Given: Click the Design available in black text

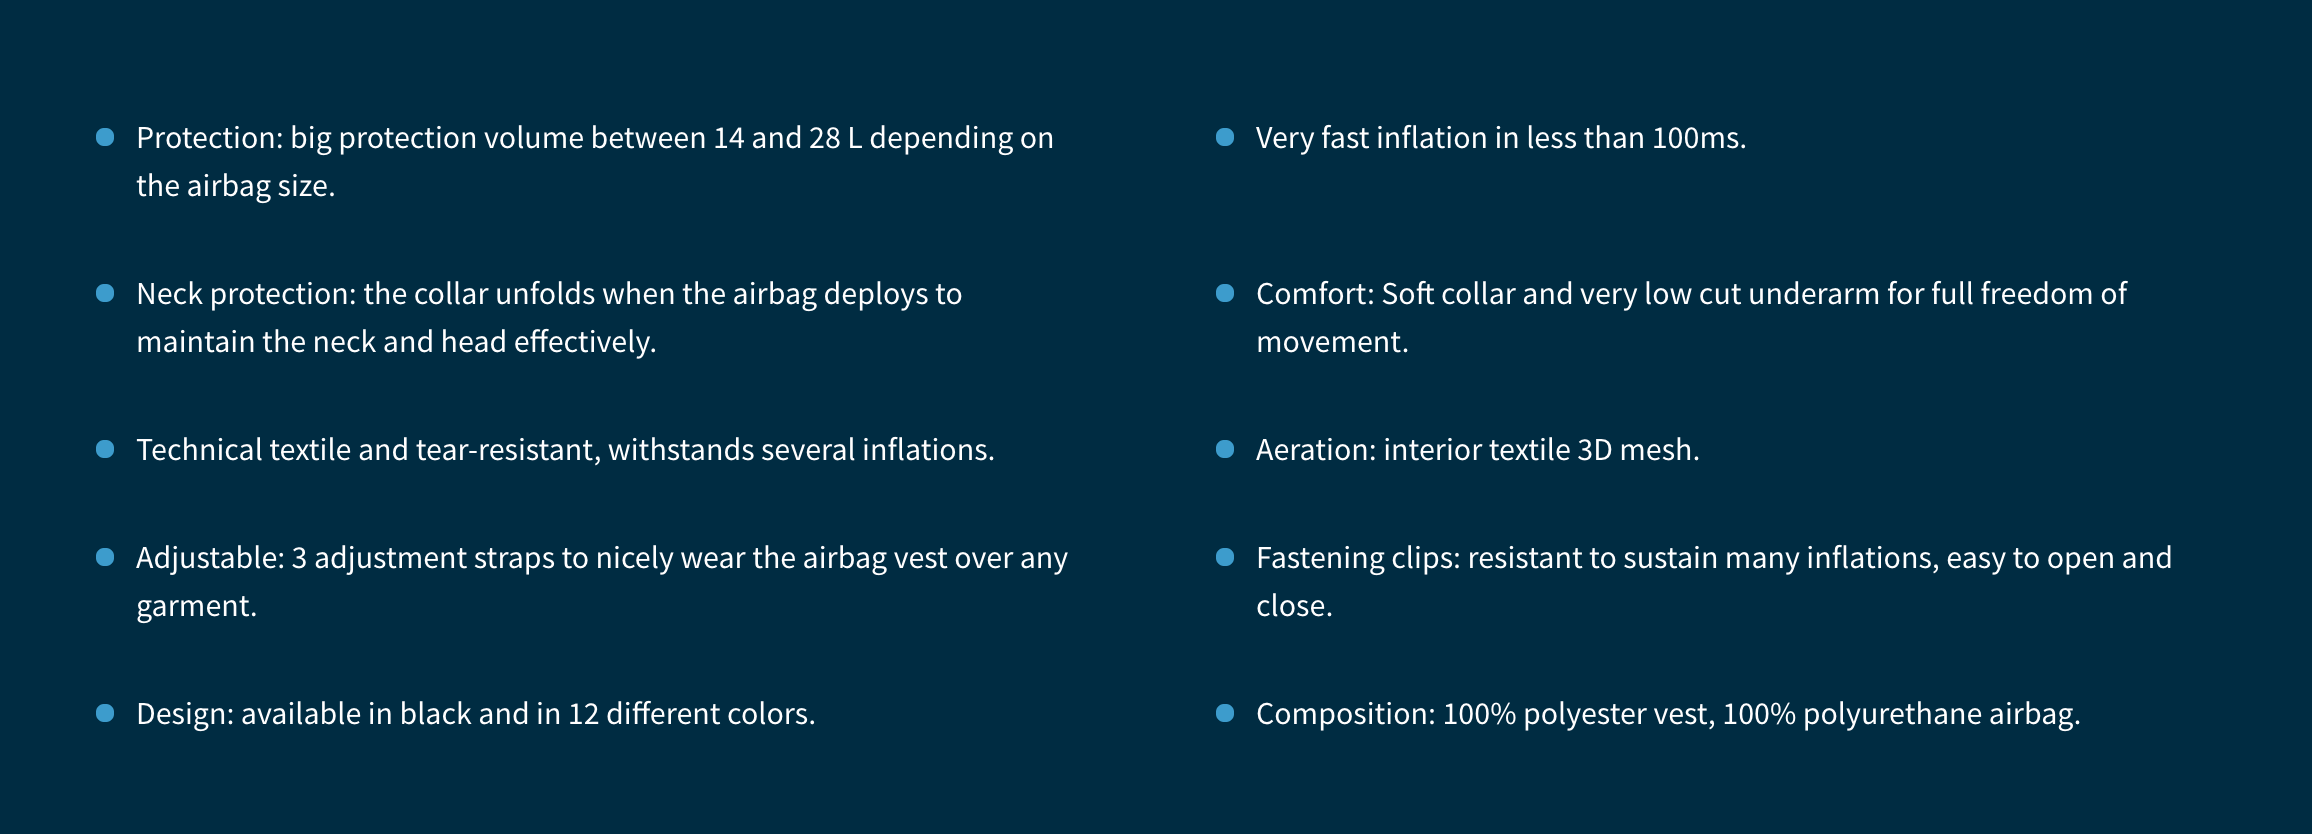Looking at the screenshot, I should click(475, 715).
